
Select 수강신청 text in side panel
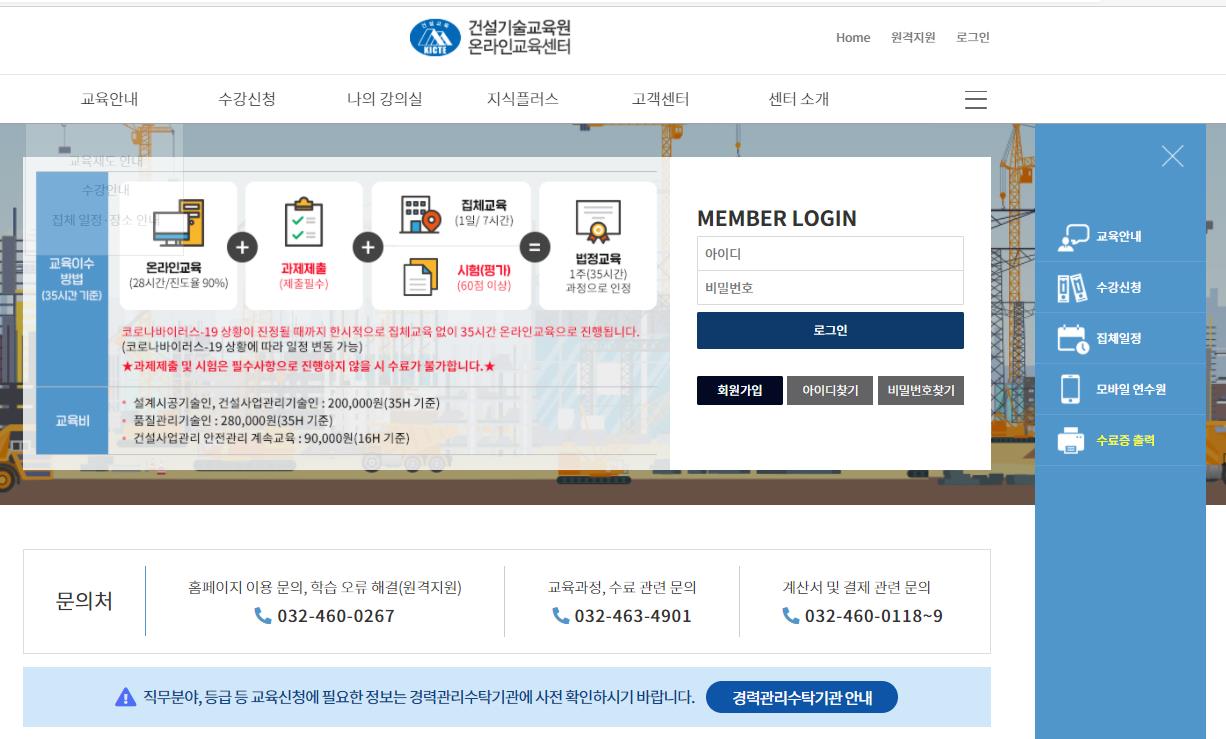[1118, 288]
